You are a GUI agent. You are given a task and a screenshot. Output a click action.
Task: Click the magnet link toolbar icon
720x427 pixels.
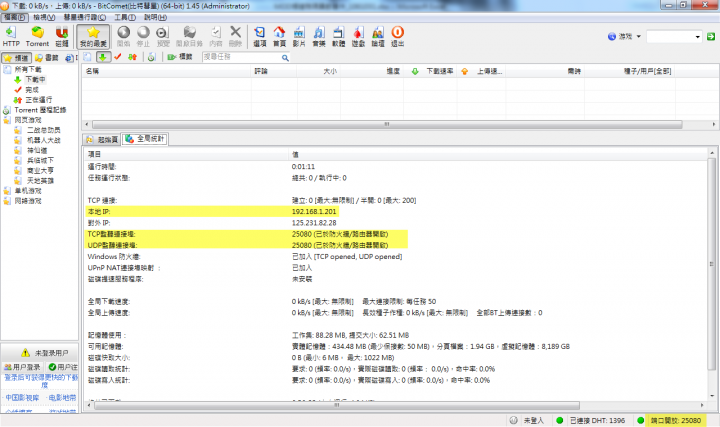click(62, 36)
